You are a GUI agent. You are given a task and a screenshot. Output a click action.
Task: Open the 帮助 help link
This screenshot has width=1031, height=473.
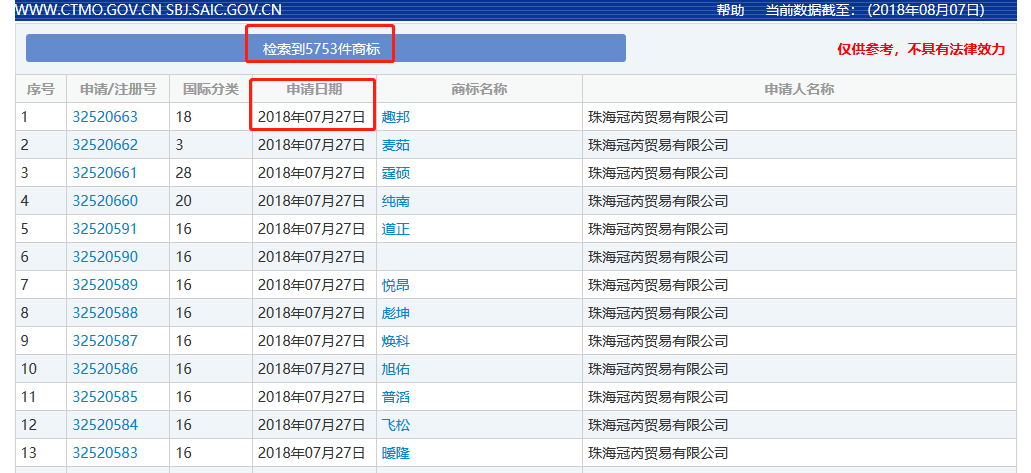coord(731,10)
